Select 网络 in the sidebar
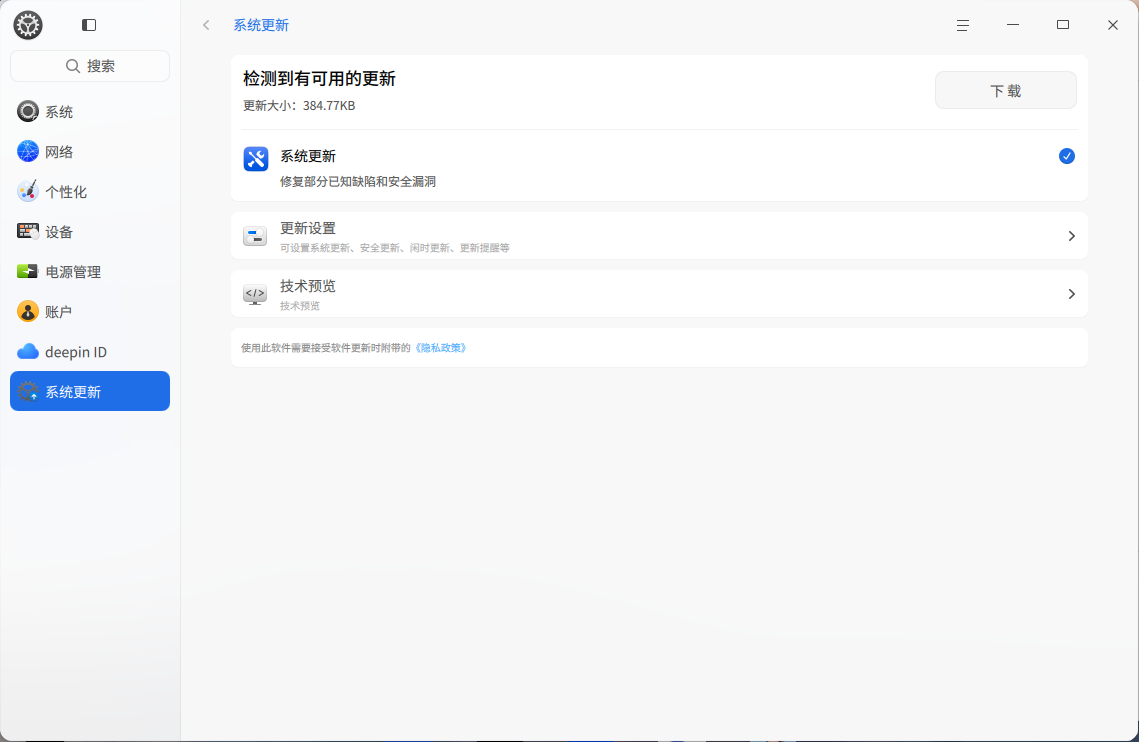 59,152
